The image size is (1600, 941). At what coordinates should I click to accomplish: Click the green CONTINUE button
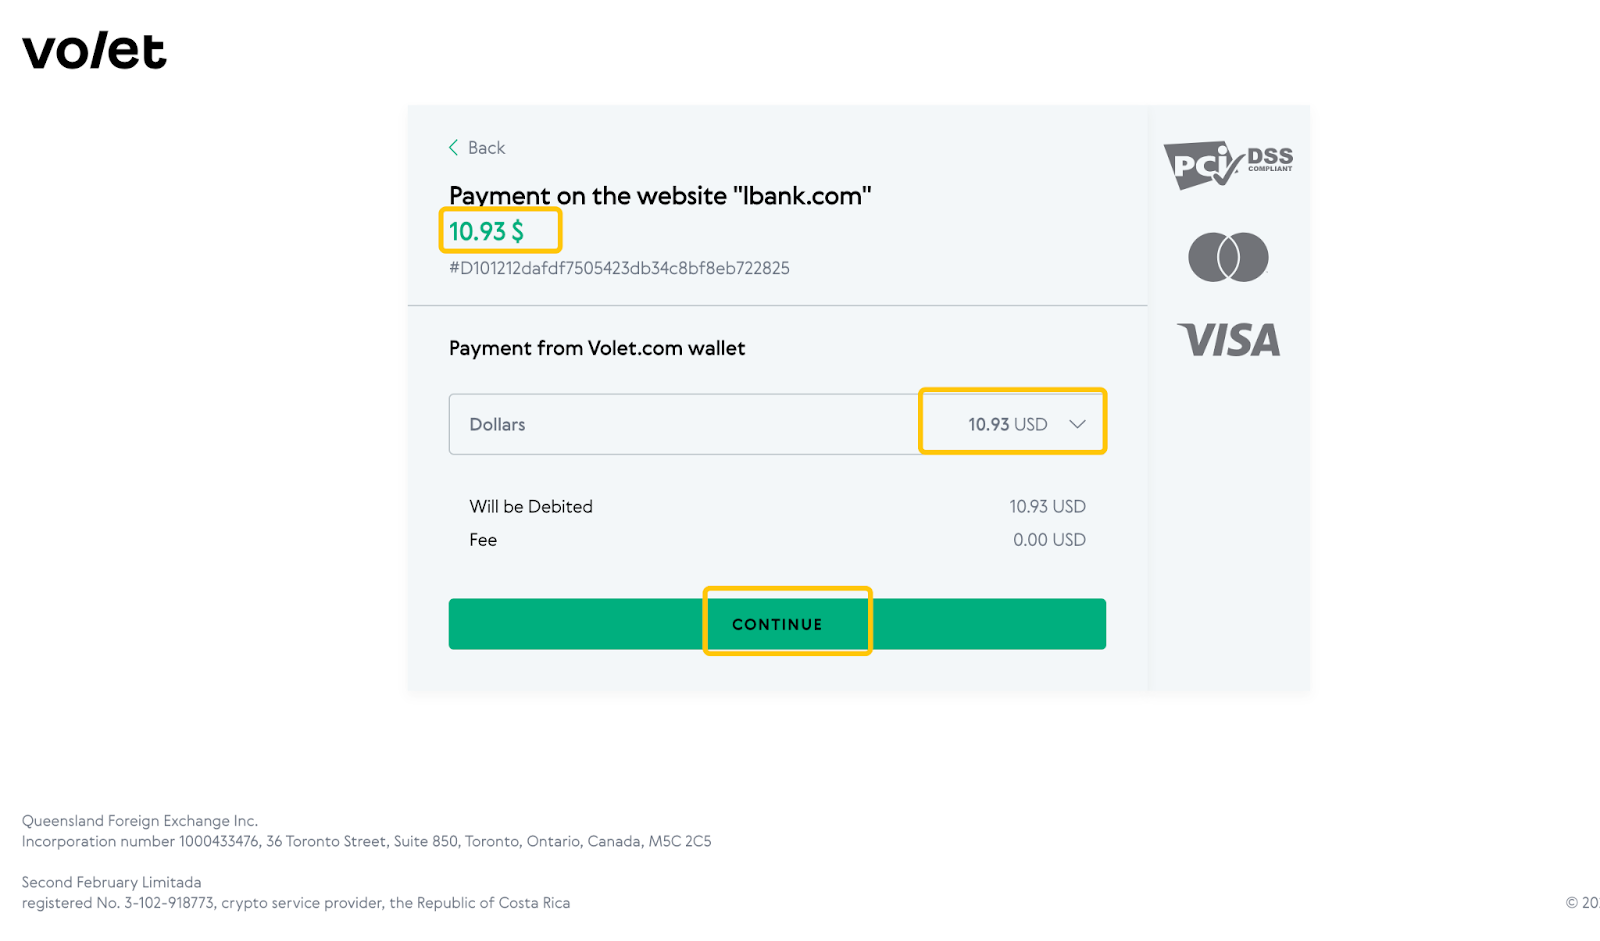(x=777, y=624)
